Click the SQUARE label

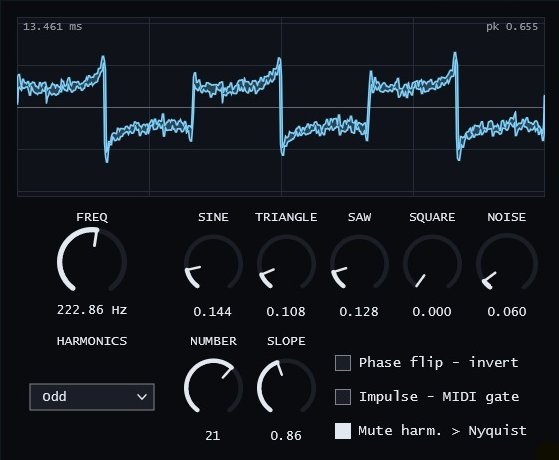[432, 217]
